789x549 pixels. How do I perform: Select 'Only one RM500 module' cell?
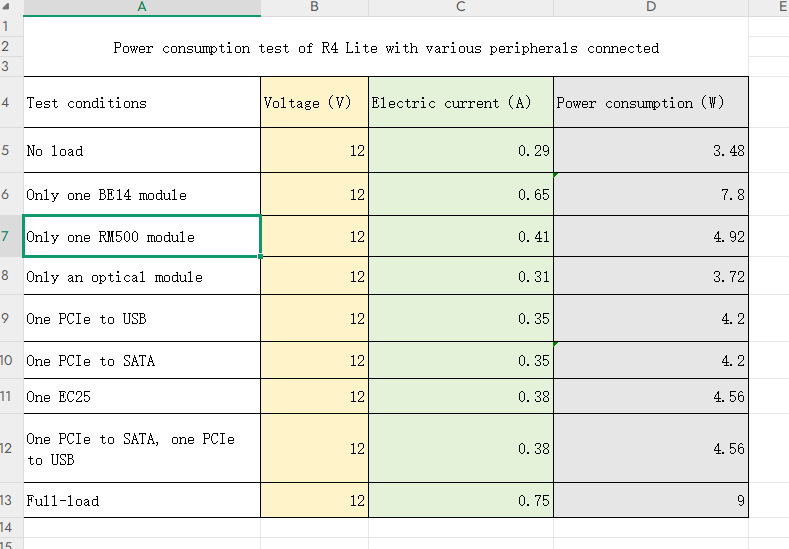(142, 237)
